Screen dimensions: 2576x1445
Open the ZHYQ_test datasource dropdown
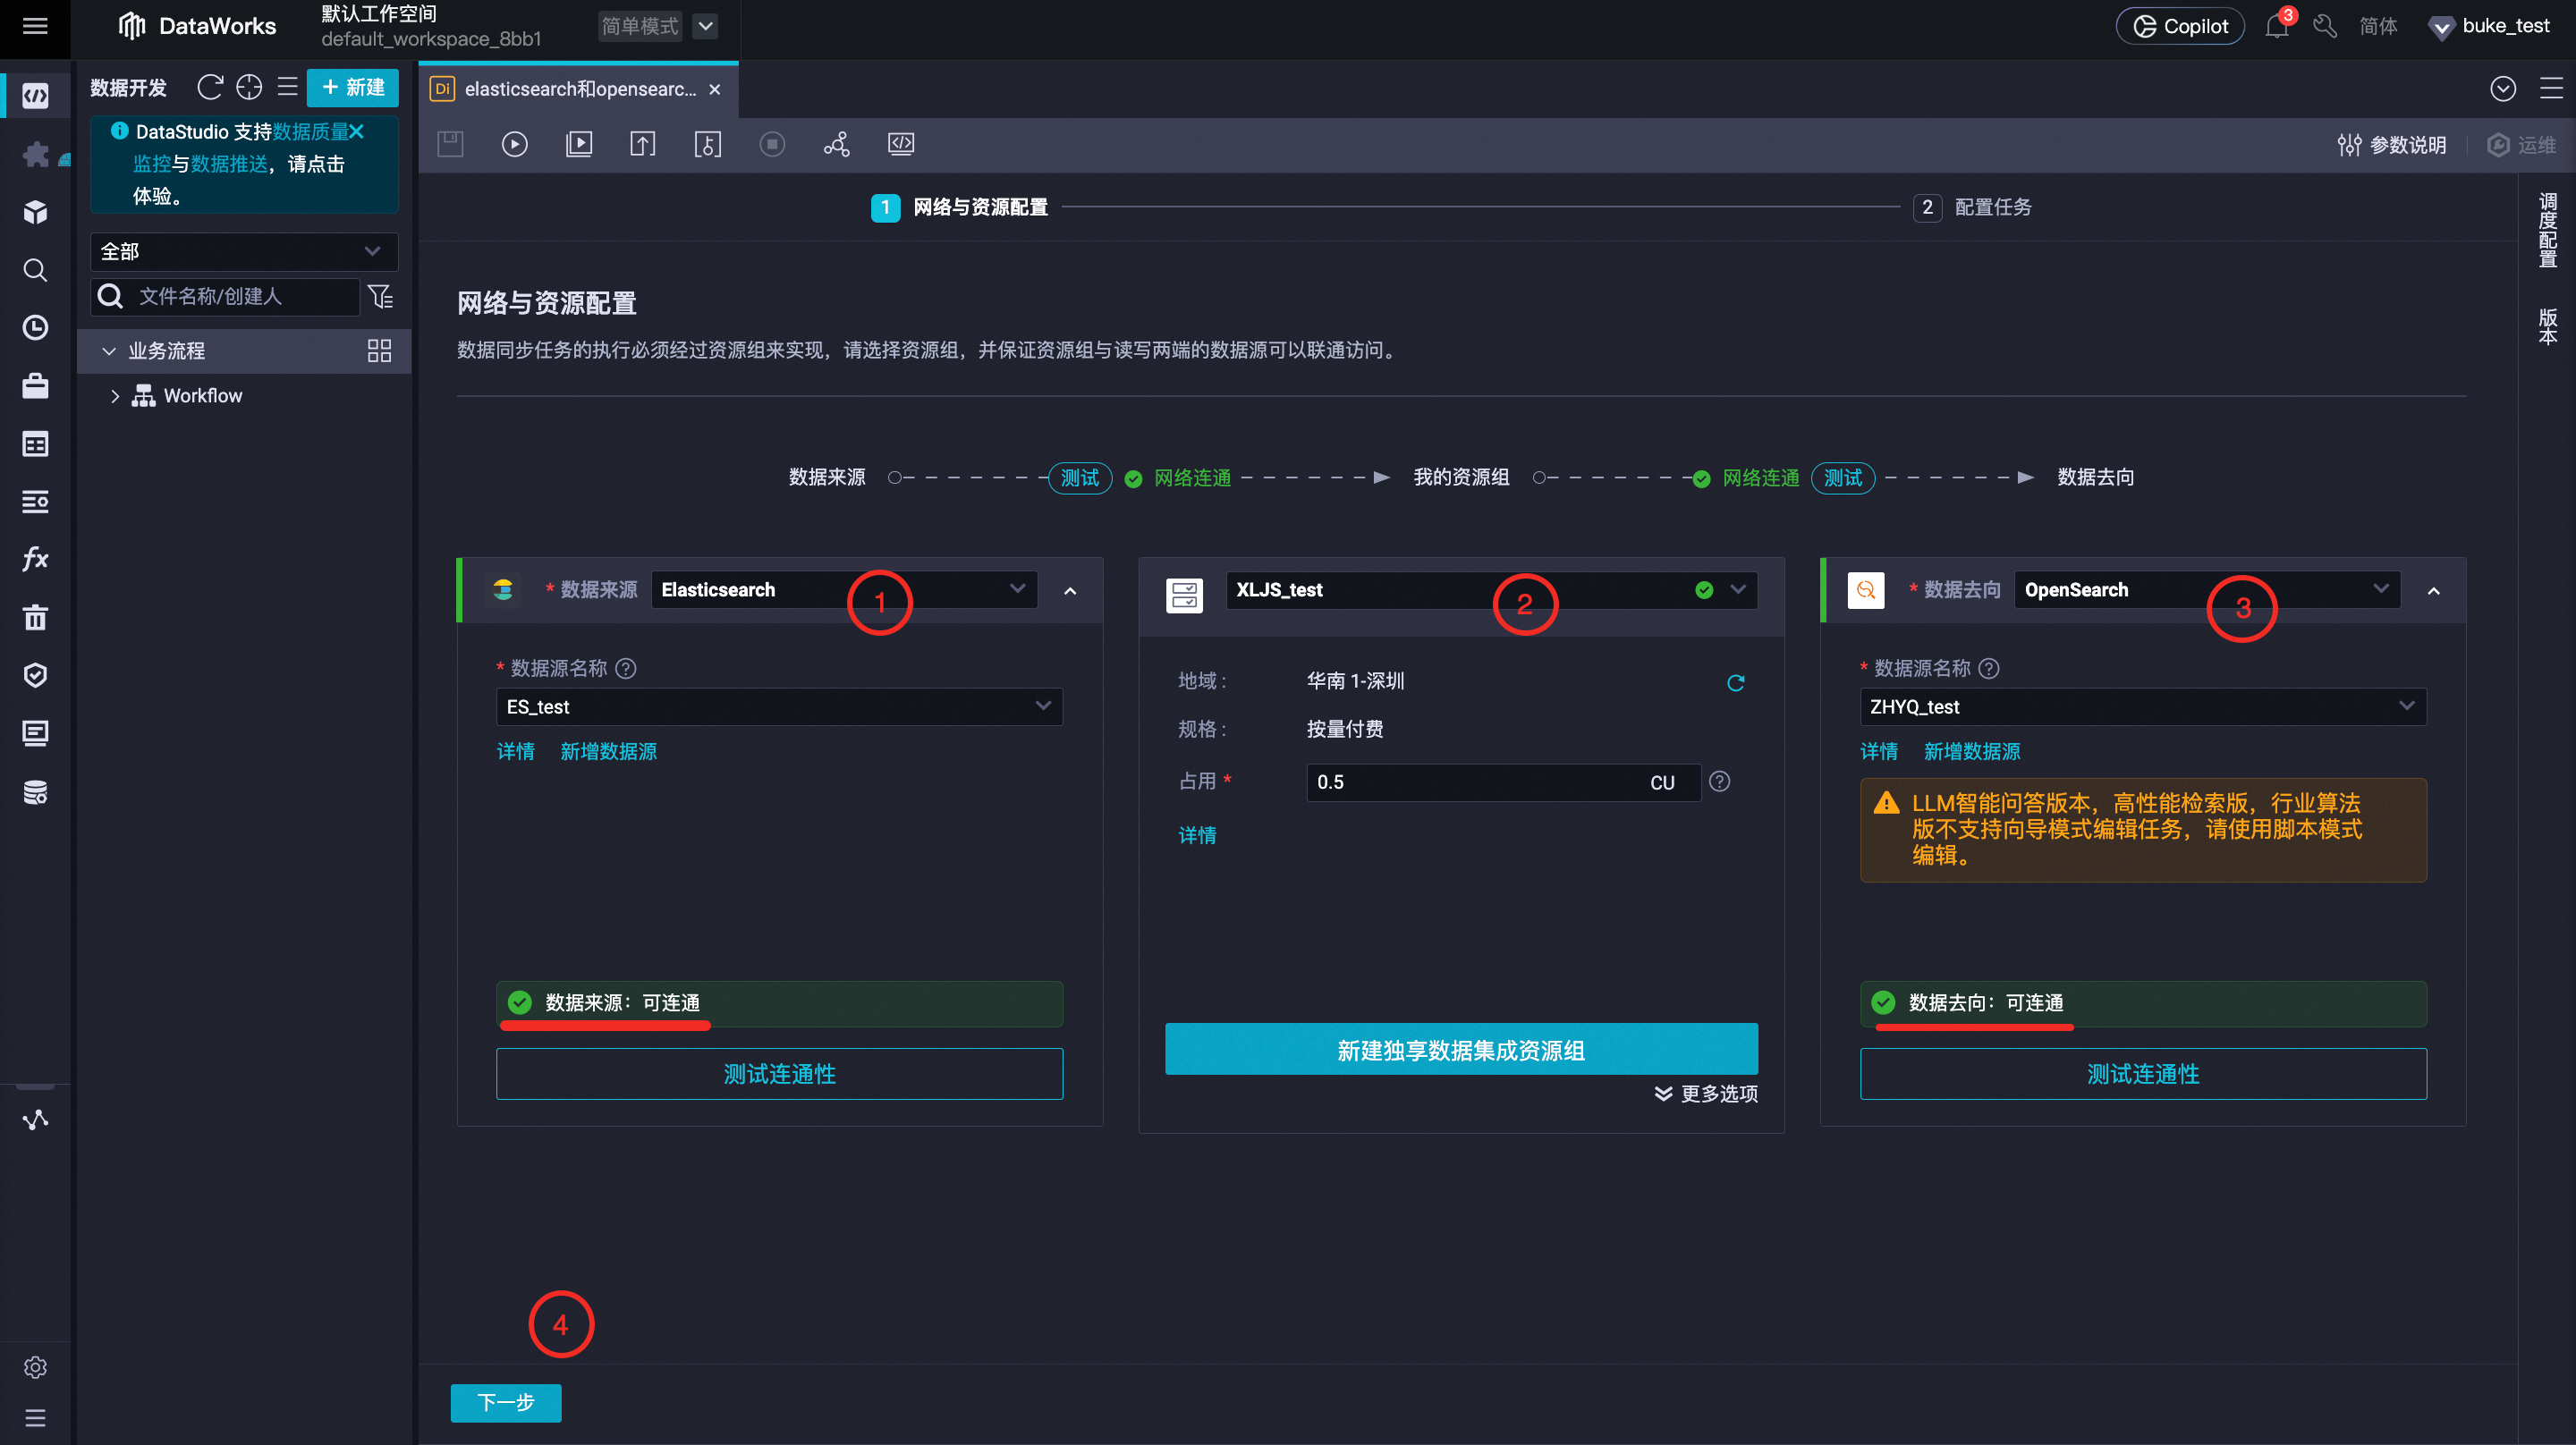point(2143,707)
